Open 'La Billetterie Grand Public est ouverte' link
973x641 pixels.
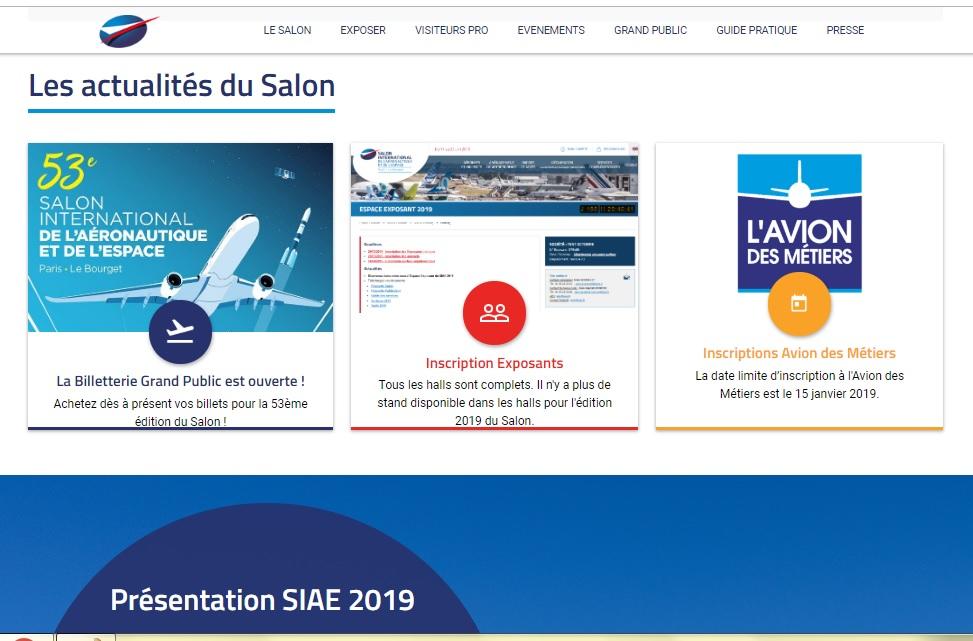coord(180,381)
